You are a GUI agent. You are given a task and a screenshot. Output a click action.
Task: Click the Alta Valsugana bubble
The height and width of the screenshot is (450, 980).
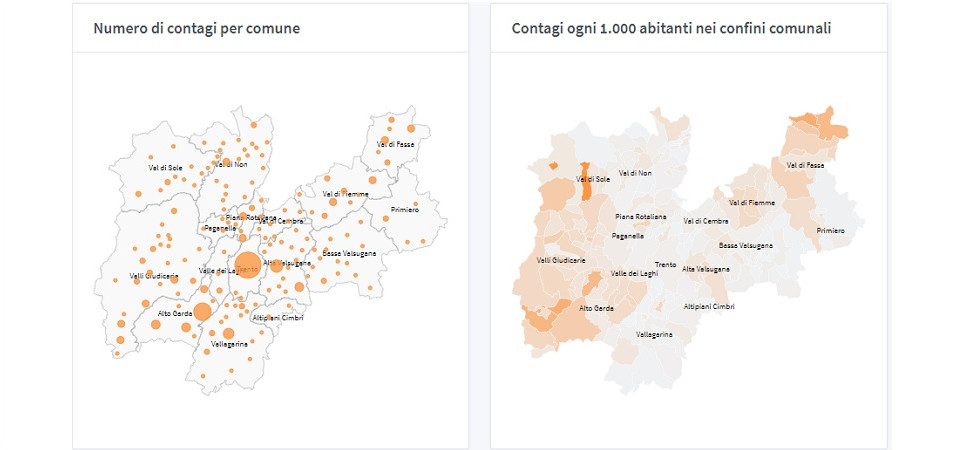pos(276,266)
